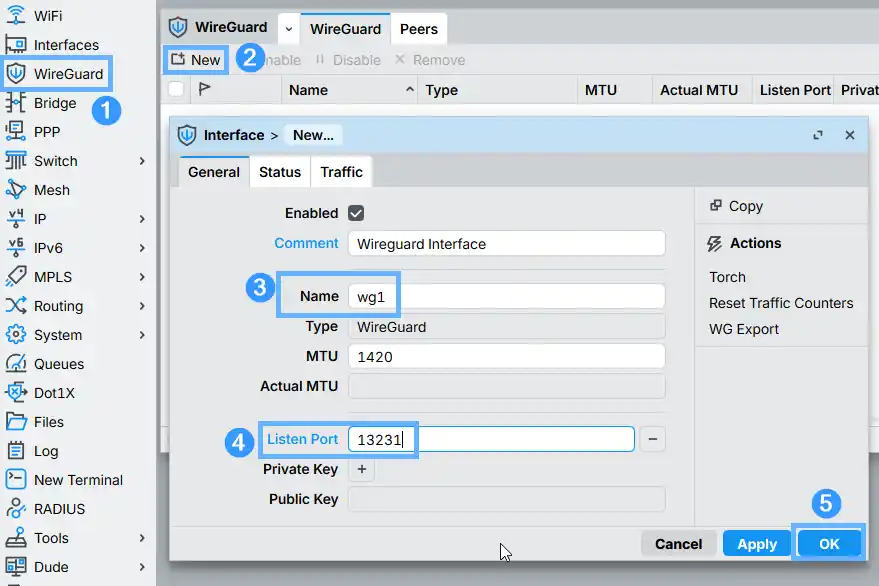The height and width of the screenshot is (586, 879).
Task: Click the WG Export action
Action: [744, 329]
